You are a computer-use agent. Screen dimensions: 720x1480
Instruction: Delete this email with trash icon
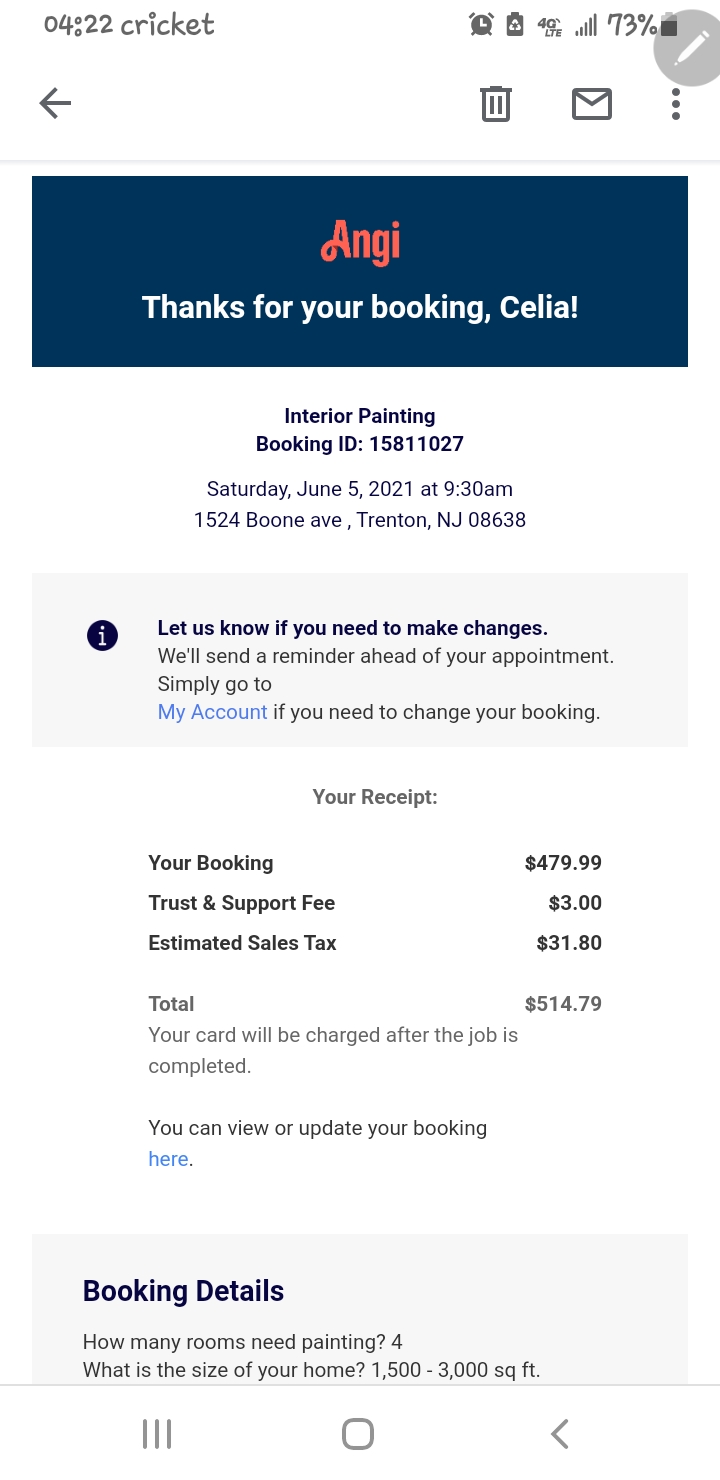click(496, 103)
